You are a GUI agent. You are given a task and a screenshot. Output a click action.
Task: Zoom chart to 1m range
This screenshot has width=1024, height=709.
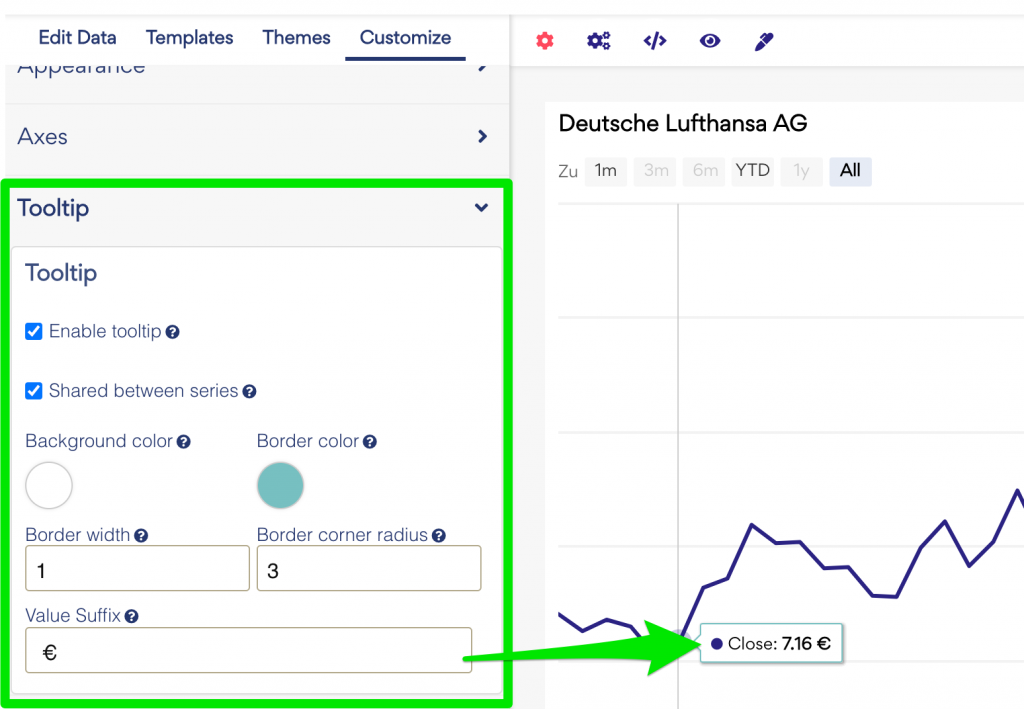605,171
